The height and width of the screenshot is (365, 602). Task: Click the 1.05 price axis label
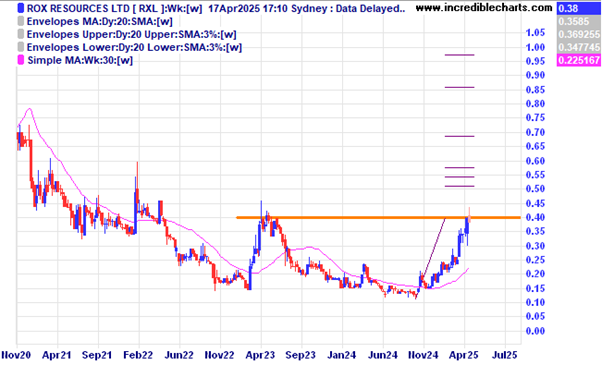(x=535, y=33)
